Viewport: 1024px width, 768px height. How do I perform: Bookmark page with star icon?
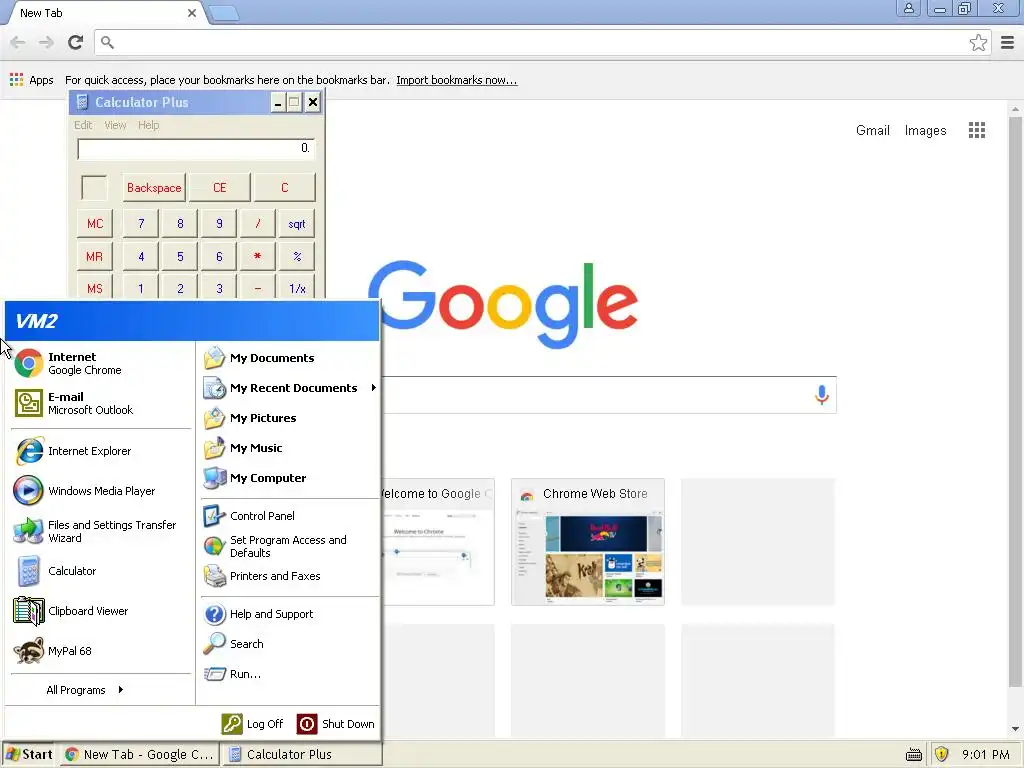978,42
